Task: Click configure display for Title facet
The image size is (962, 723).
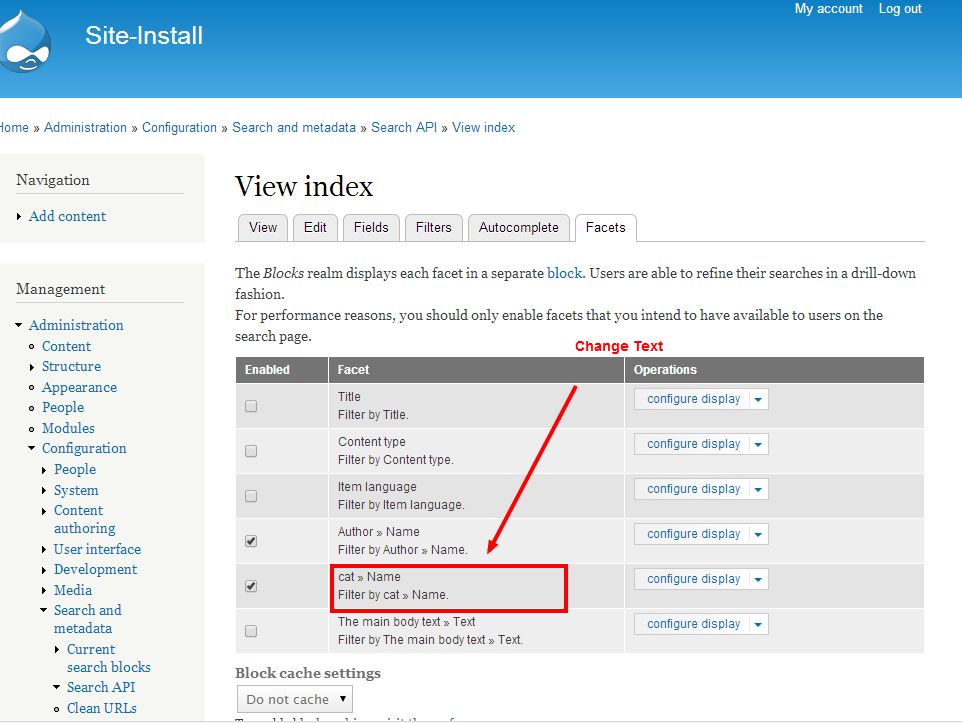Action: [693, 399]
